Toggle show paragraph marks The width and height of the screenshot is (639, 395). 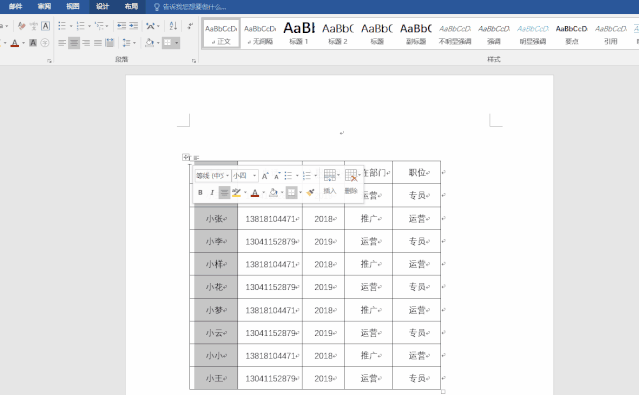190,26
